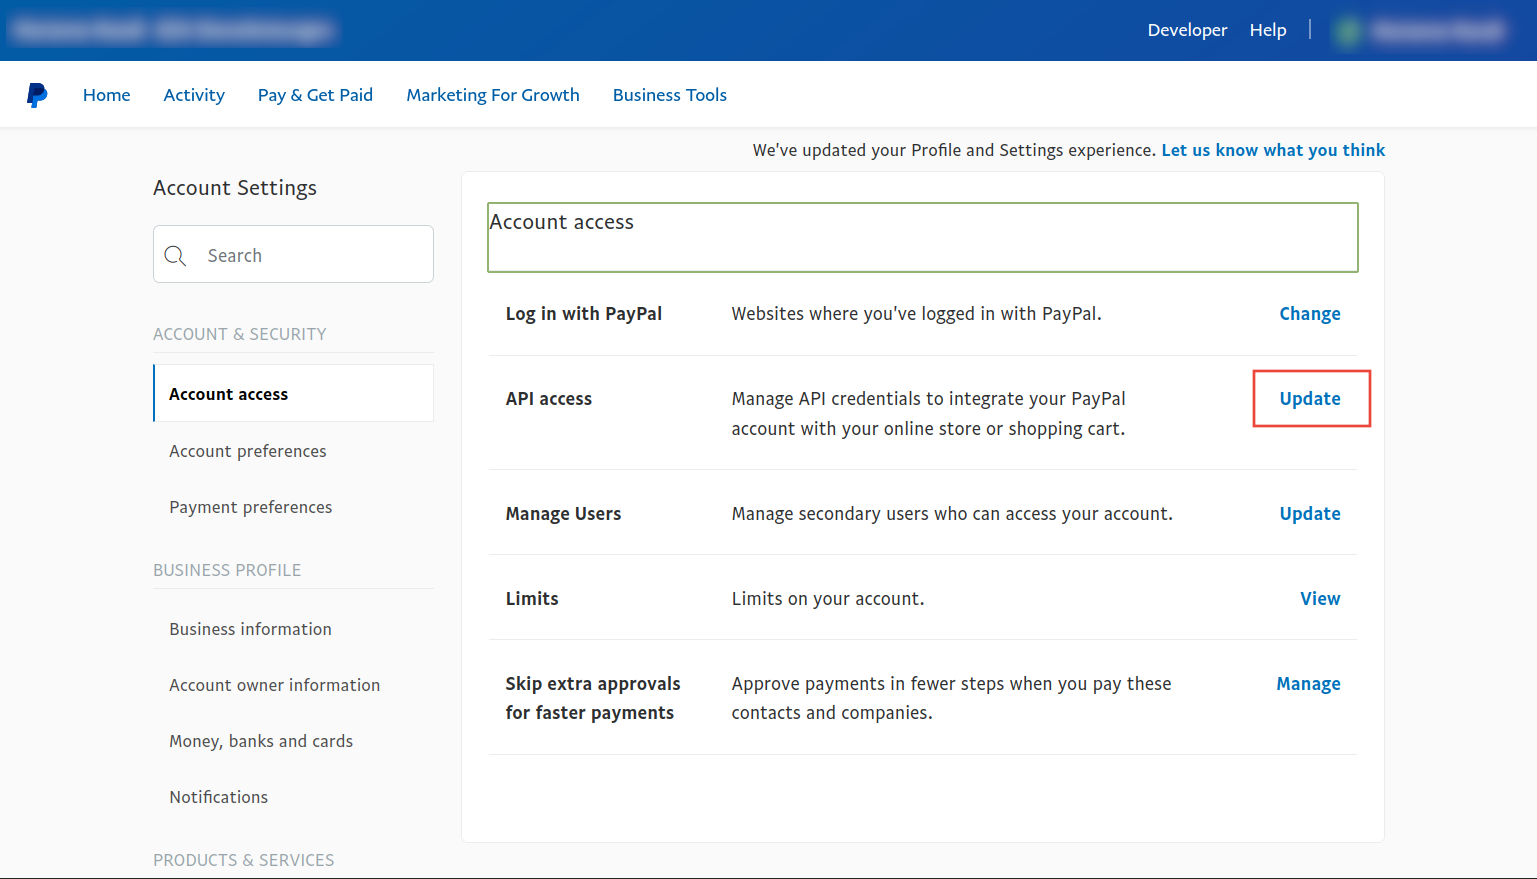
Task: Click Manage for Skip extra approvals
Action: [1308, 684]
